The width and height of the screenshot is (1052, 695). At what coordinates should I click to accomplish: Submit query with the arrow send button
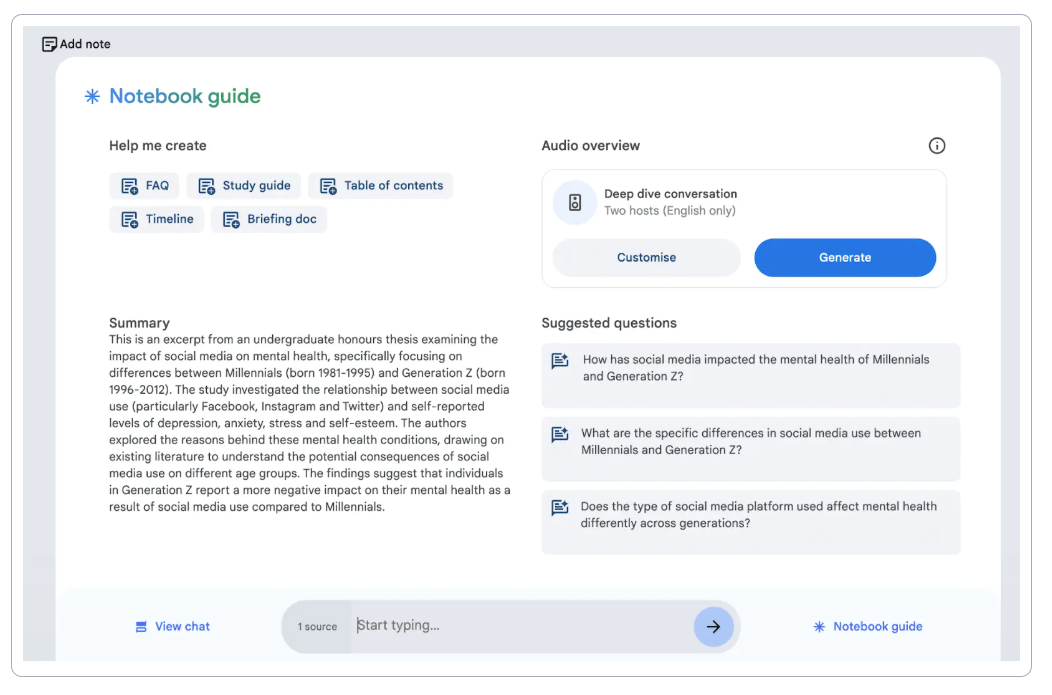tap(713, 626)
